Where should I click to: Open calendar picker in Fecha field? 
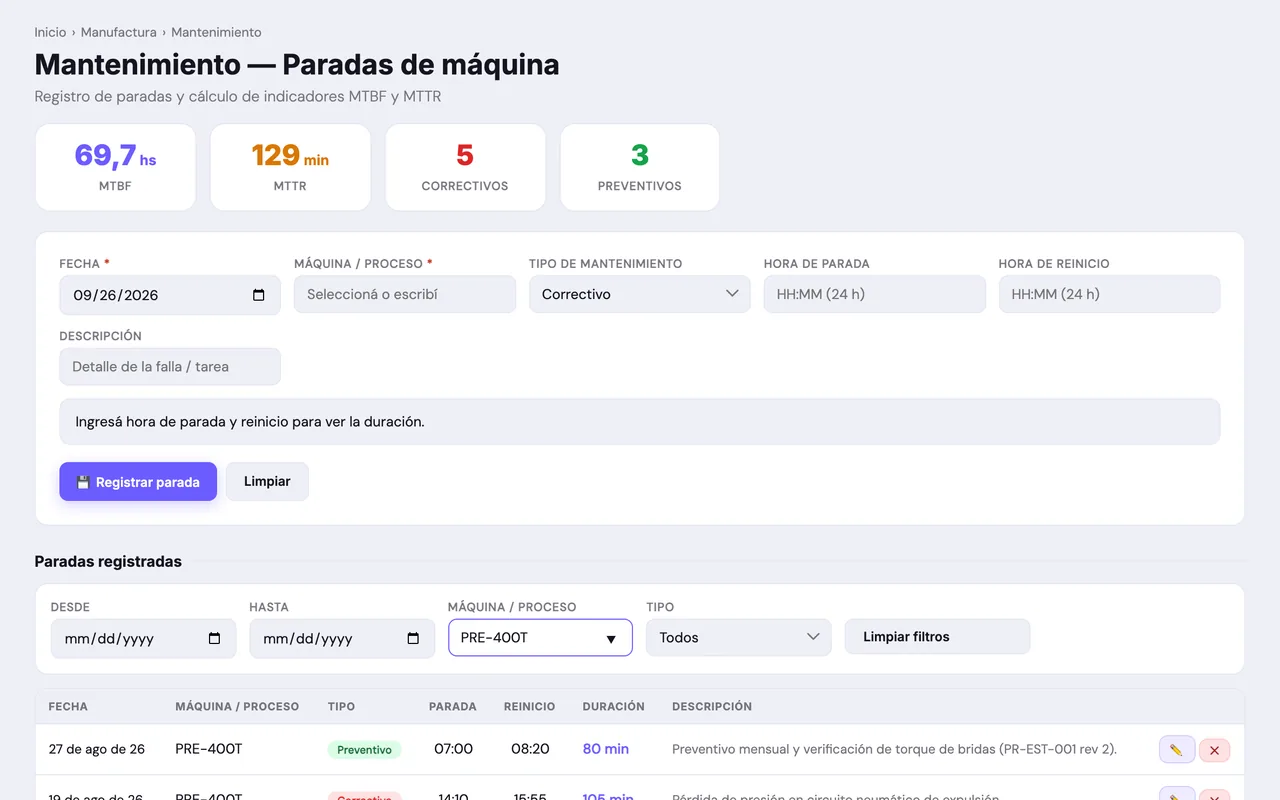259,295
